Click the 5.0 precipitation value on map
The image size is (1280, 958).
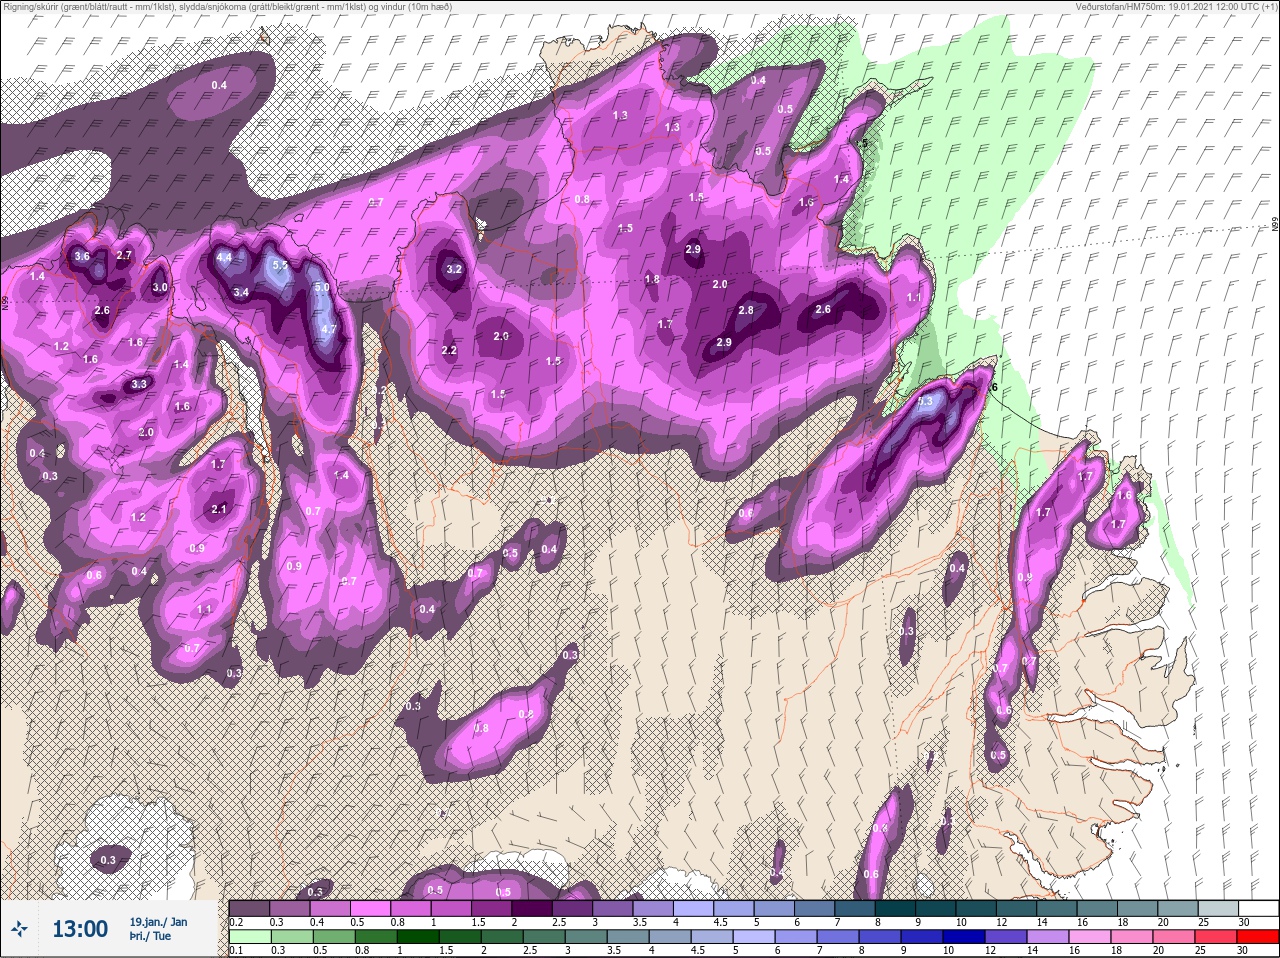(x=322, y=287)
